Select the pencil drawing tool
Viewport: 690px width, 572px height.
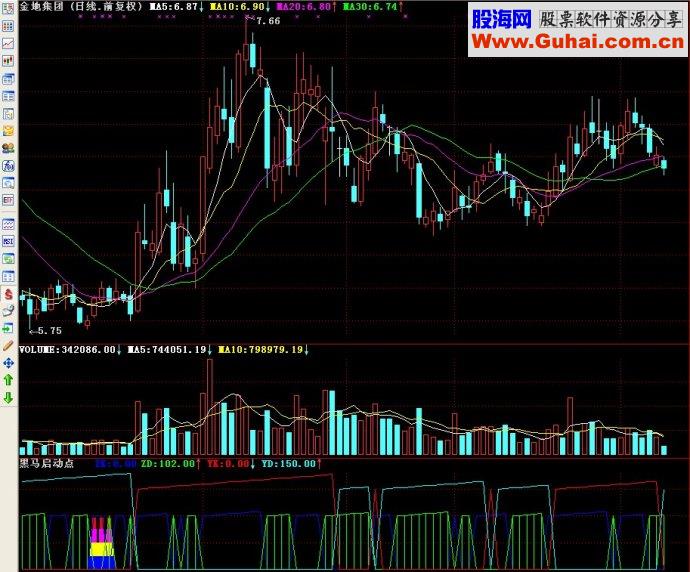[x=8, y=345]
